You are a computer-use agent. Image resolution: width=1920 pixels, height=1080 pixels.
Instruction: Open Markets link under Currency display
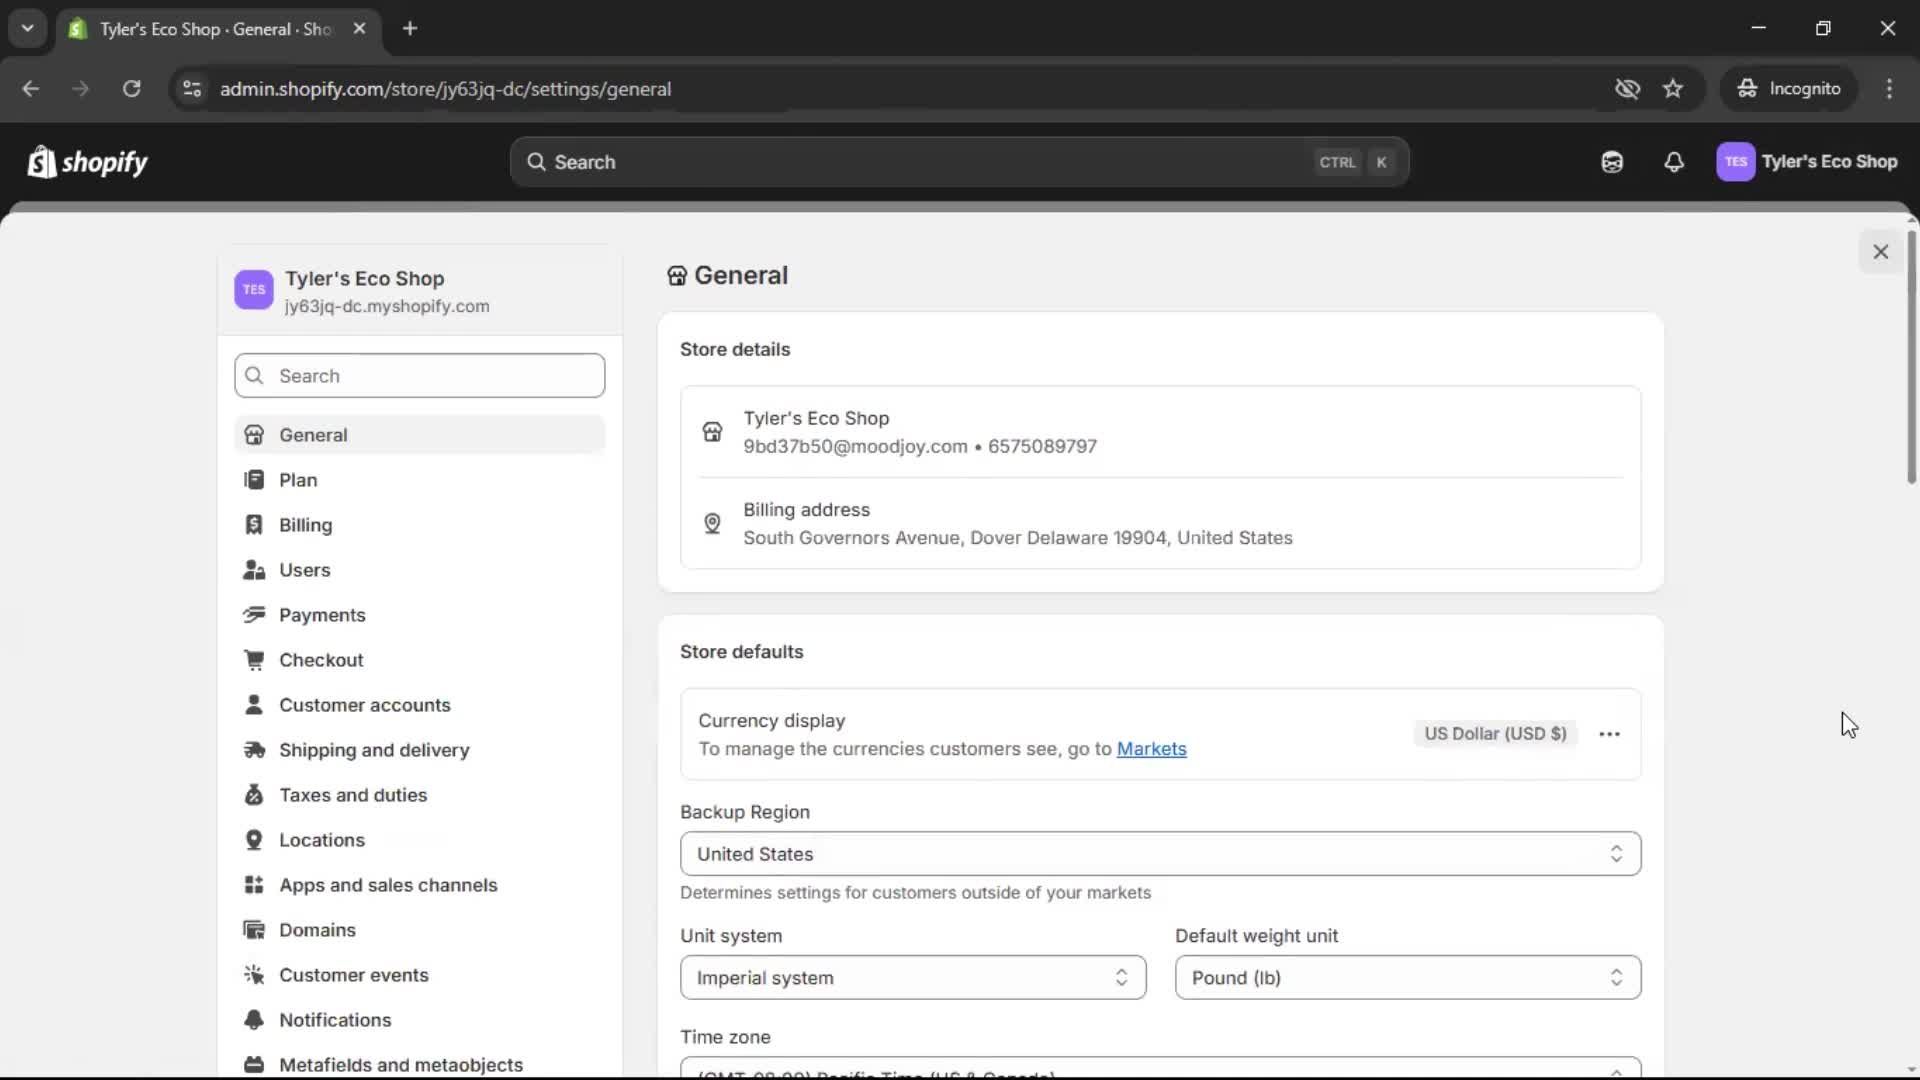coord(1152,749)
